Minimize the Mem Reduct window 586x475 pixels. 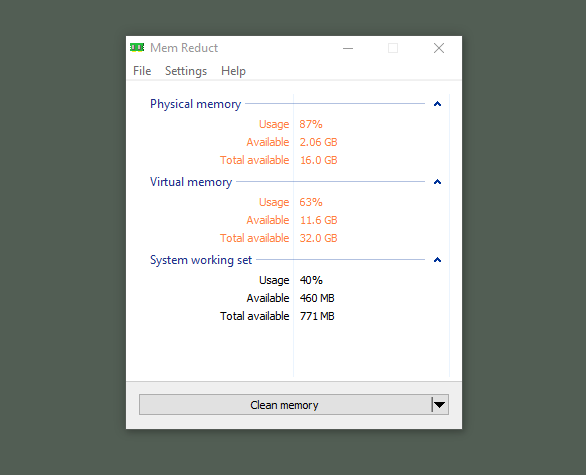348,48
